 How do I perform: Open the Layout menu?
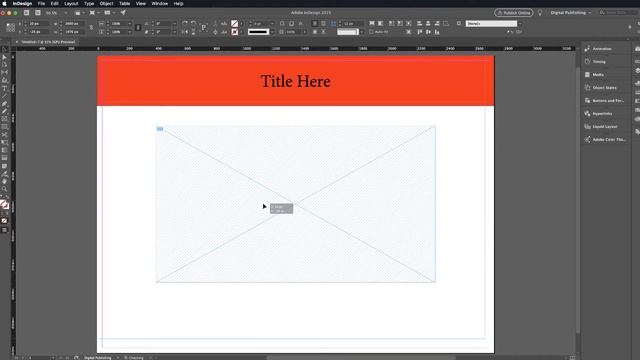(x=71, y=4)
